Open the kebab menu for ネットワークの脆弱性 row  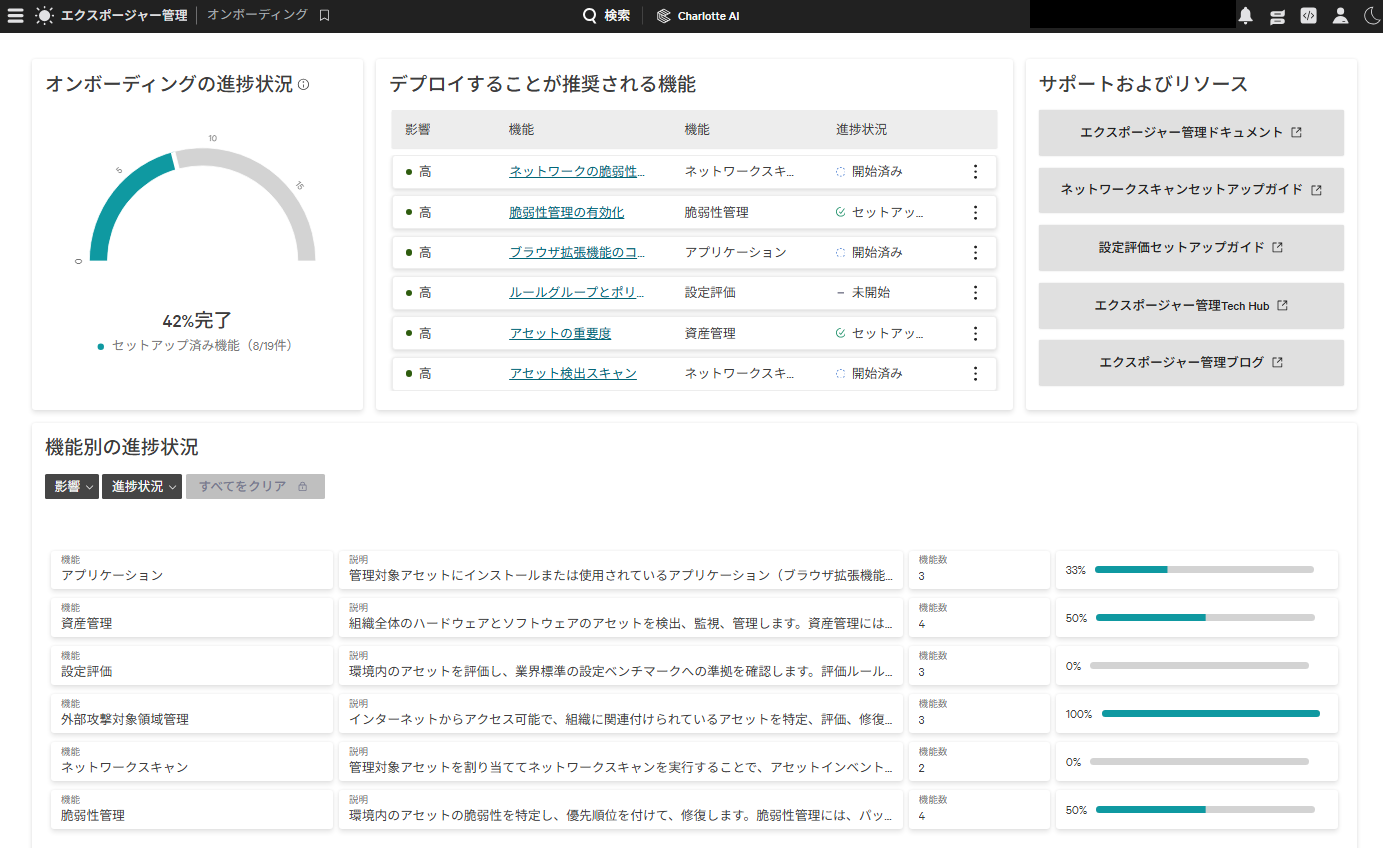pyautogui.click(x=975, y=171)
